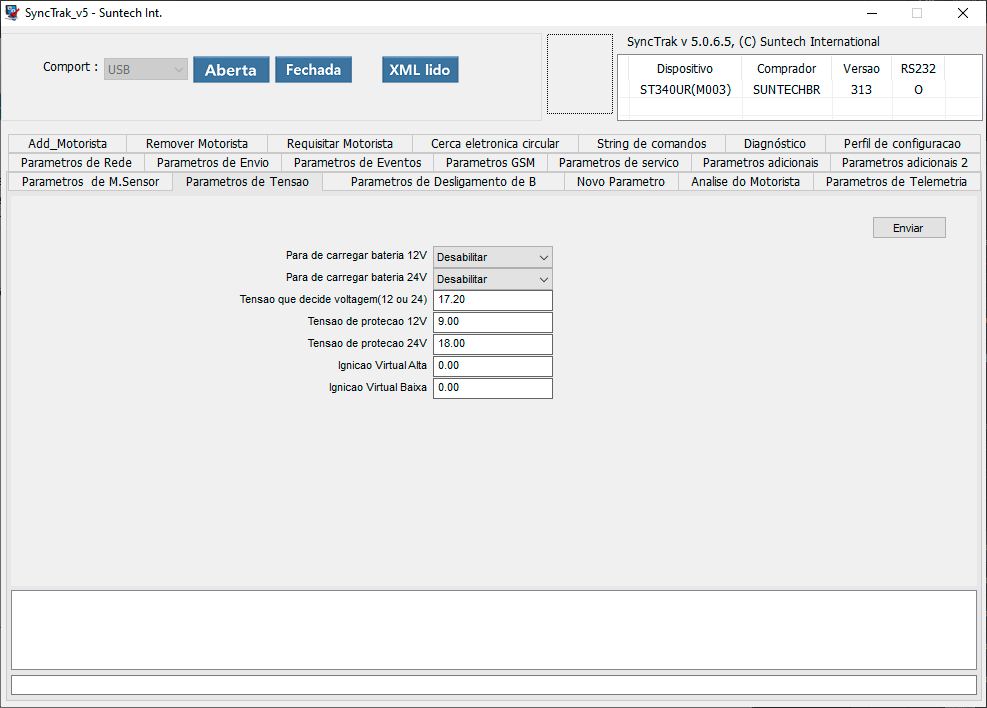Switch to Perfil de configuracao tab

902,144
